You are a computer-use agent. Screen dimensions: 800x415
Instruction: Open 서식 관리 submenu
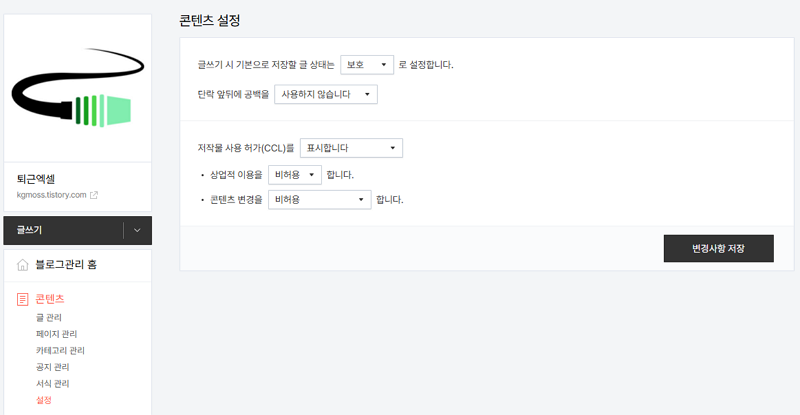point(53,383)
